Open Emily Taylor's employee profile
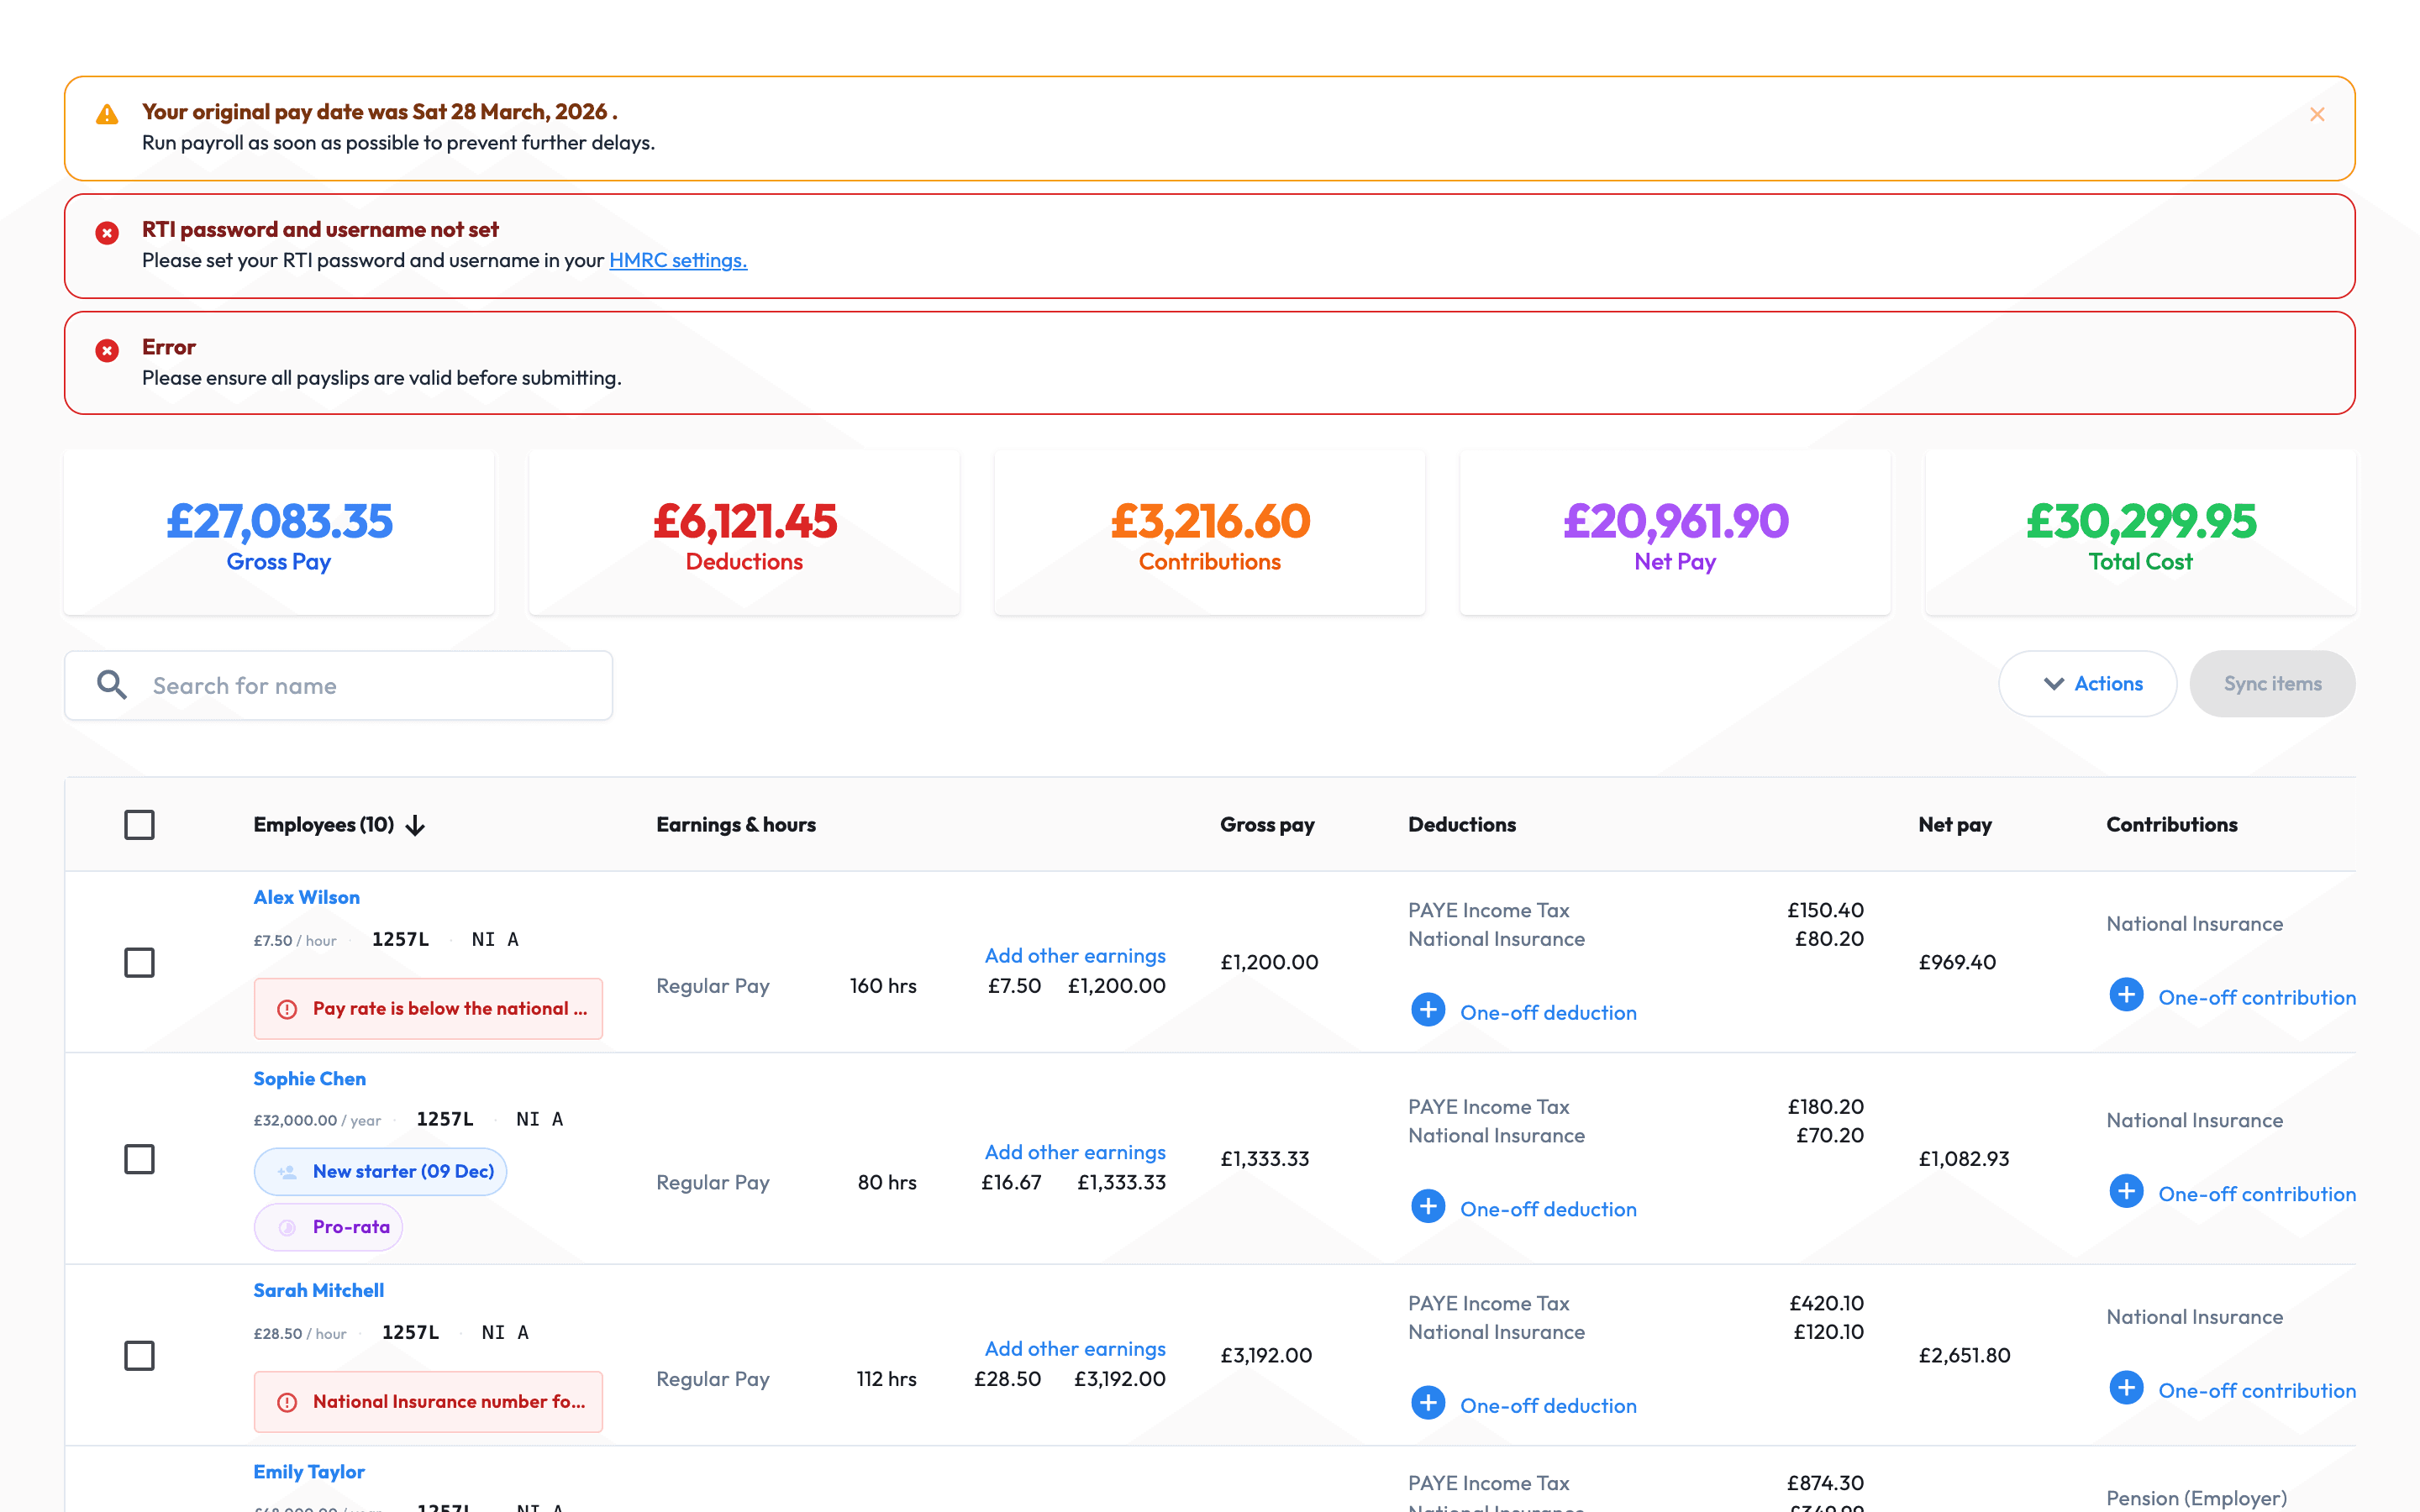The height and width of the screenshot is (1512, 2420). pos(308,1471)
